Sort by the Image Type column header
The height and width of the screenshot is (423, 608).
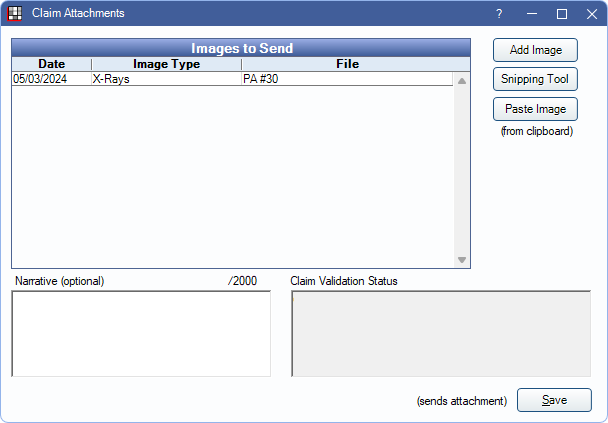[166, 64]
